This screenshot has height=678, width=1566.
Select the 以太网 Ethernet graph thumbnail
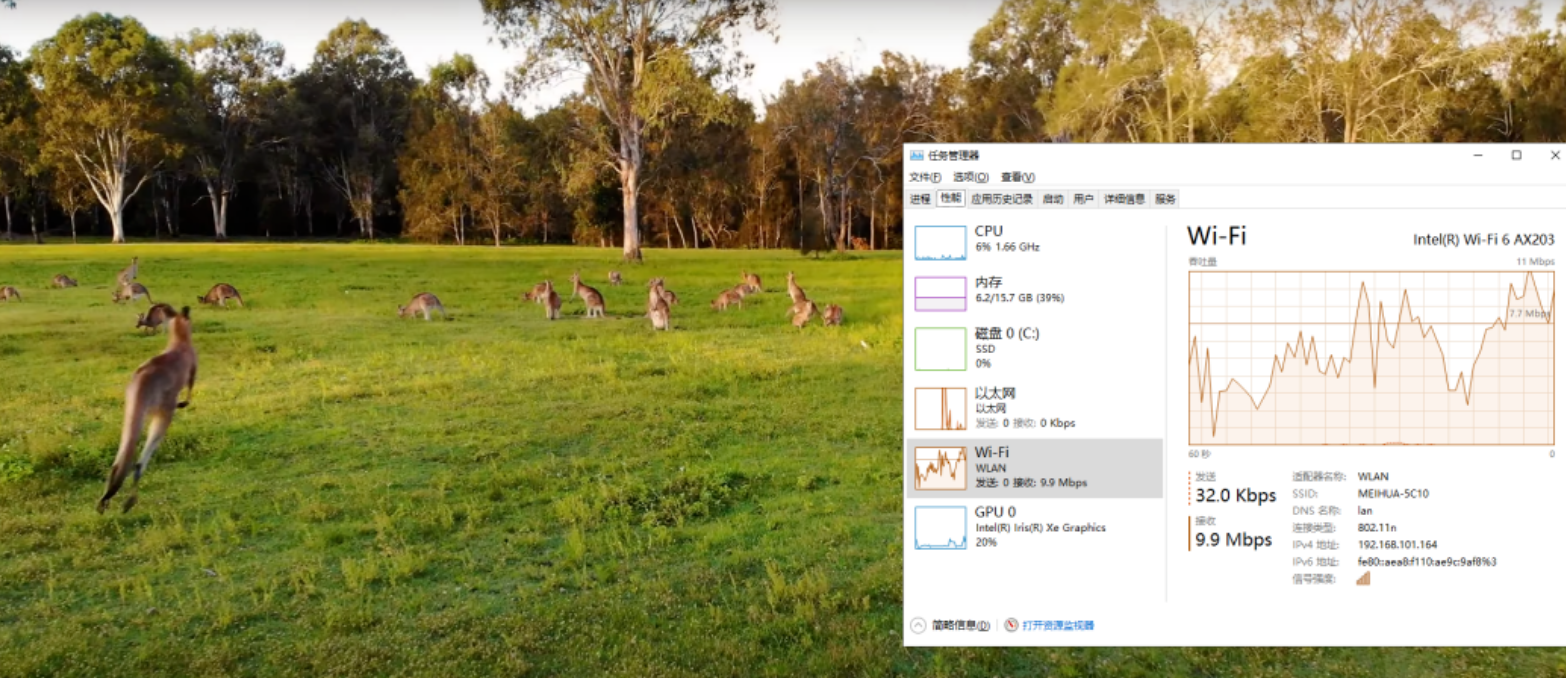pyautogui.click(x=940, y=408)
